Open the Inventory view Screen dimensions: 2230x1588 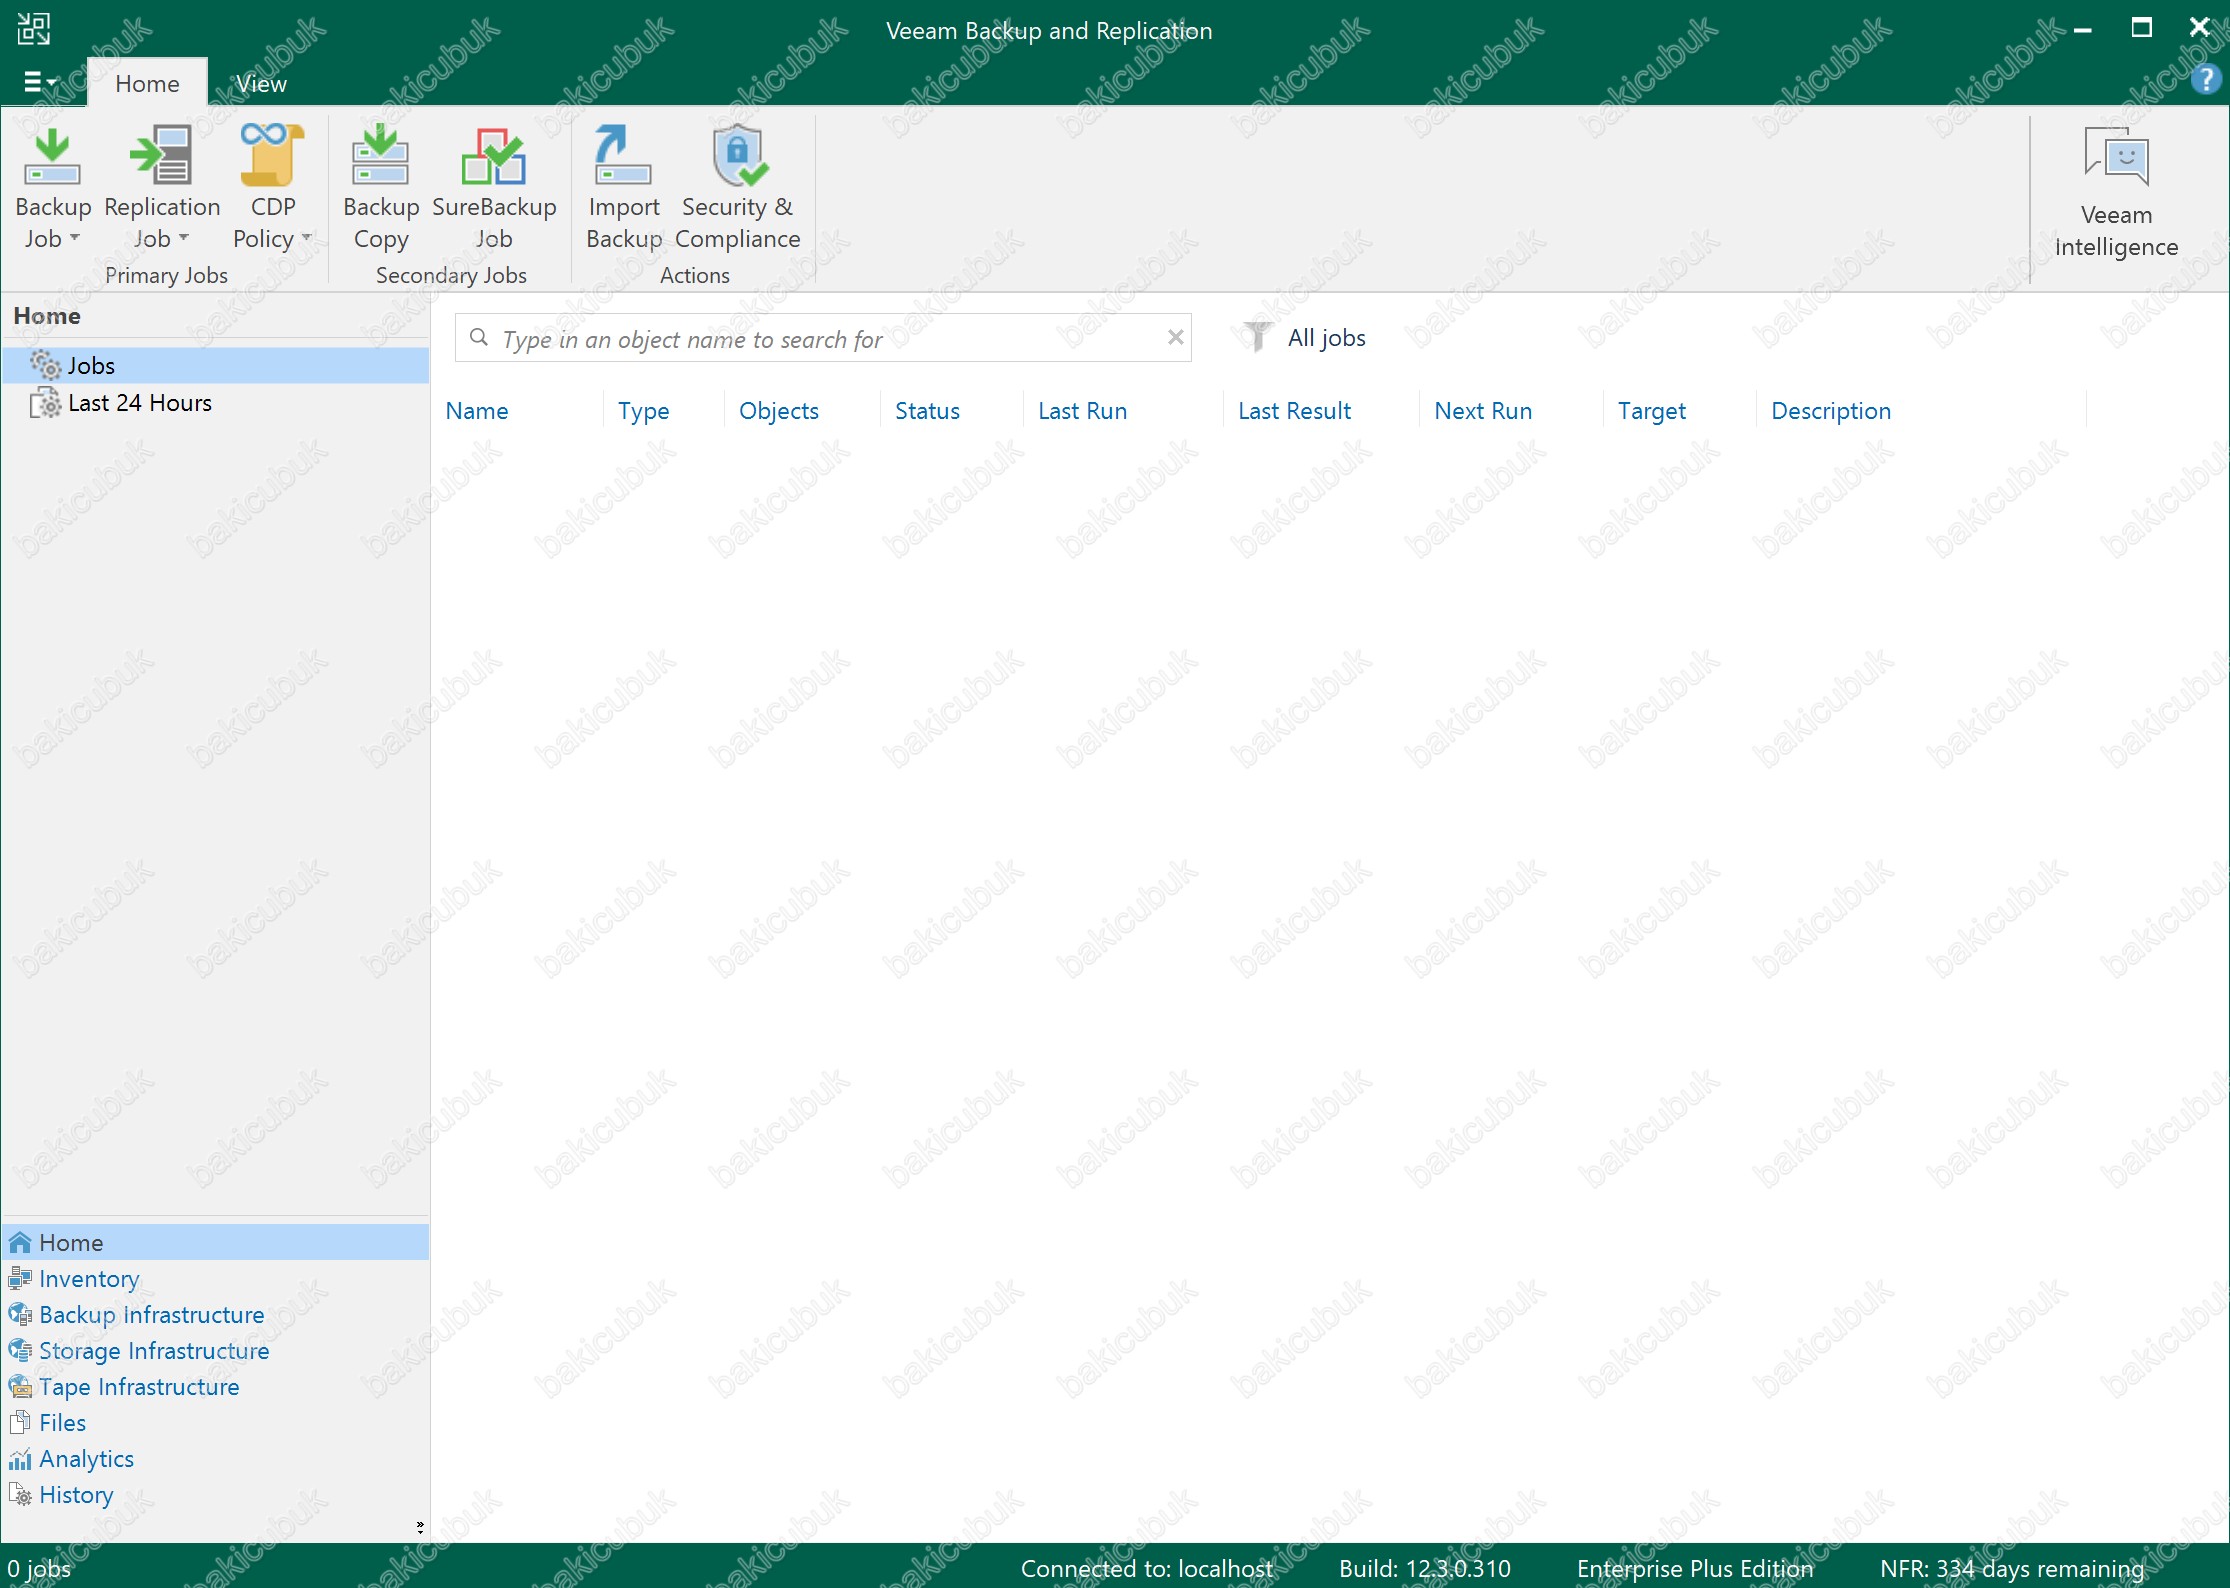(89, 1279)
